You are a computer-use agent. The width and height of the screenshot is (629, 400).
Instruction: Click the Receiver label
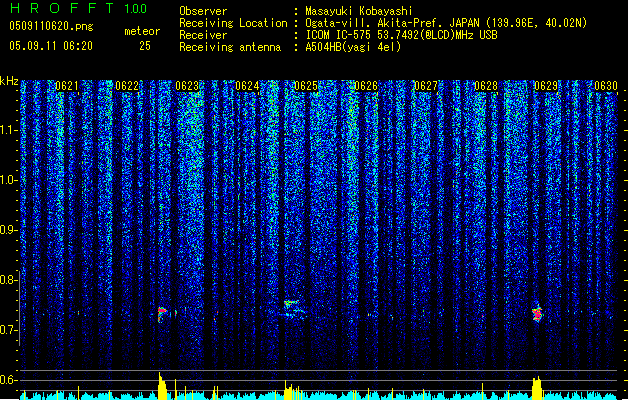click(203, 35)
